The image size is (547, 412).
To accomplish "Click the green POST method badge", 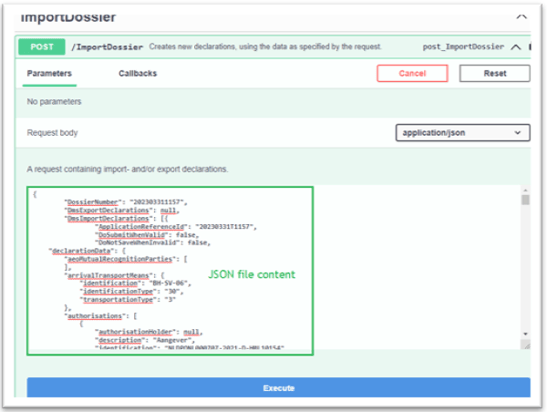I will coord(42,47).
